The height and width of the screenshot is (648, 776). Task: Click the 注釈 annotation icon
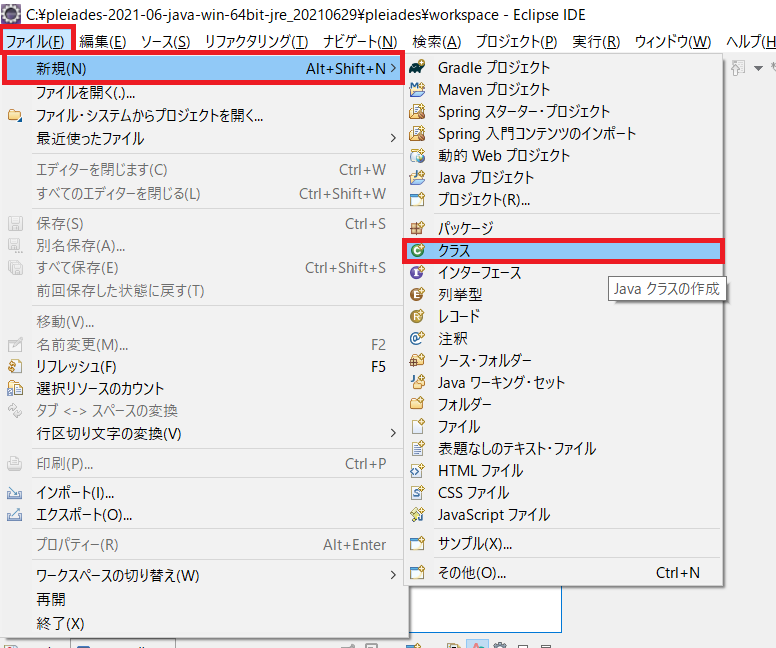tap(417, 338)
